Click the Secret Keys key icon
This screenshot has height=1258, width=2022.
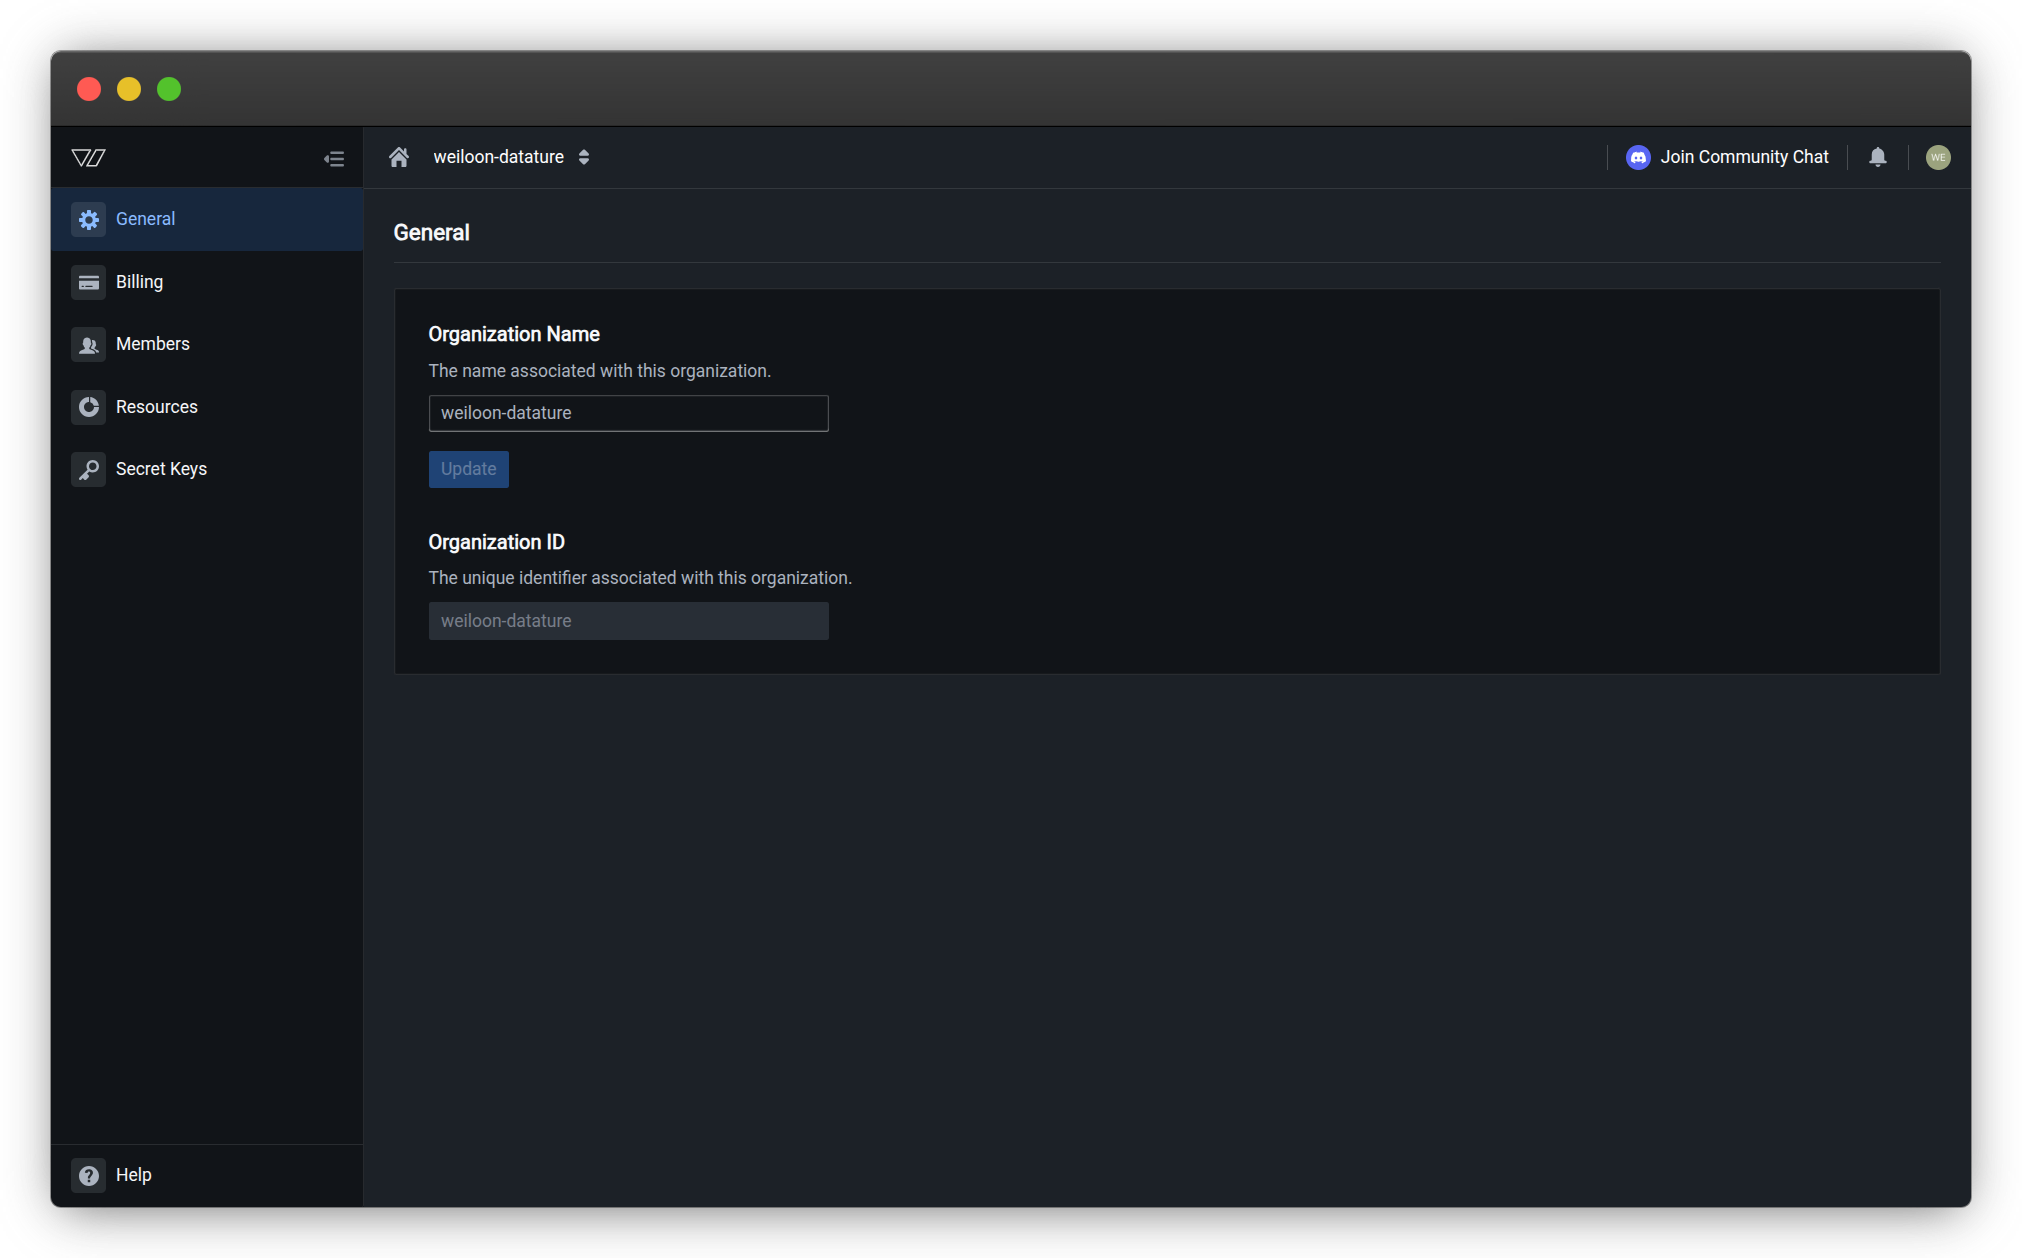click(88, 469)
